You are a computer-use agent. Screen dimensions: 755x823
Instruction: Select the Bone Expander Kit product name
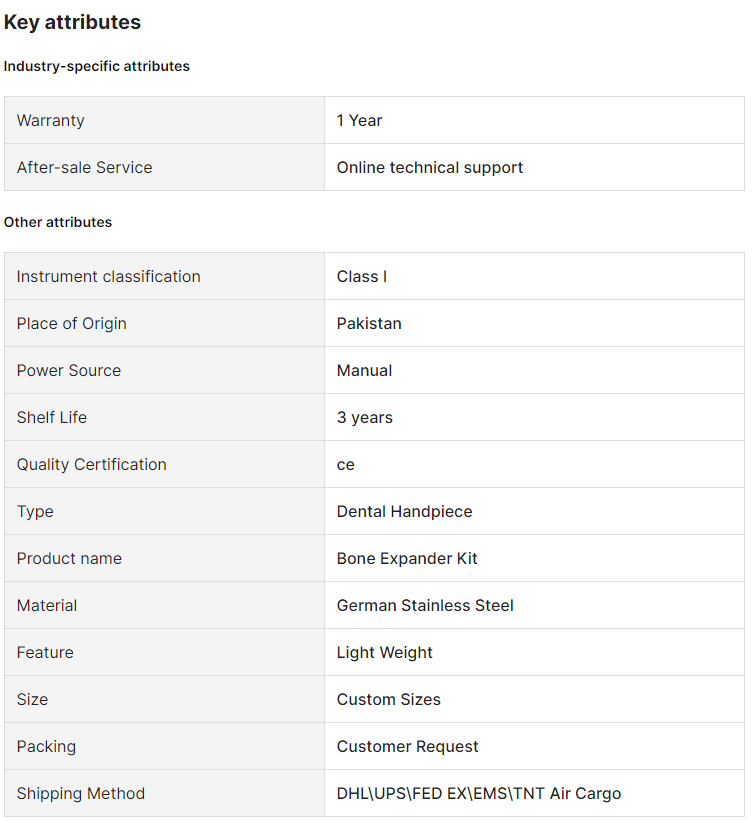tap(407, 558)
